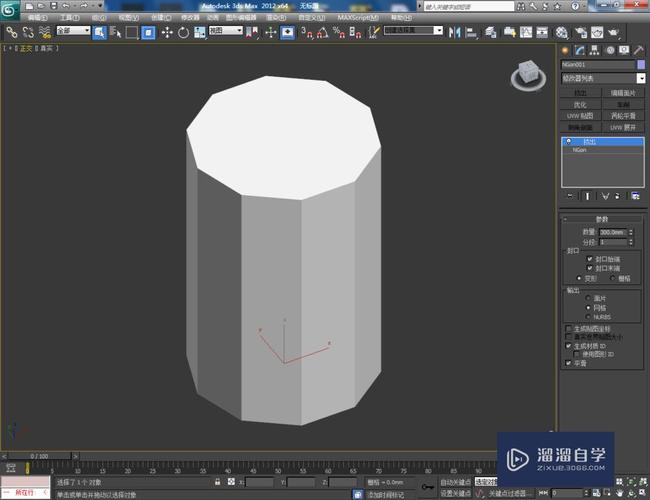
Task: Activate the Select and Move tool
Action: 167,32
